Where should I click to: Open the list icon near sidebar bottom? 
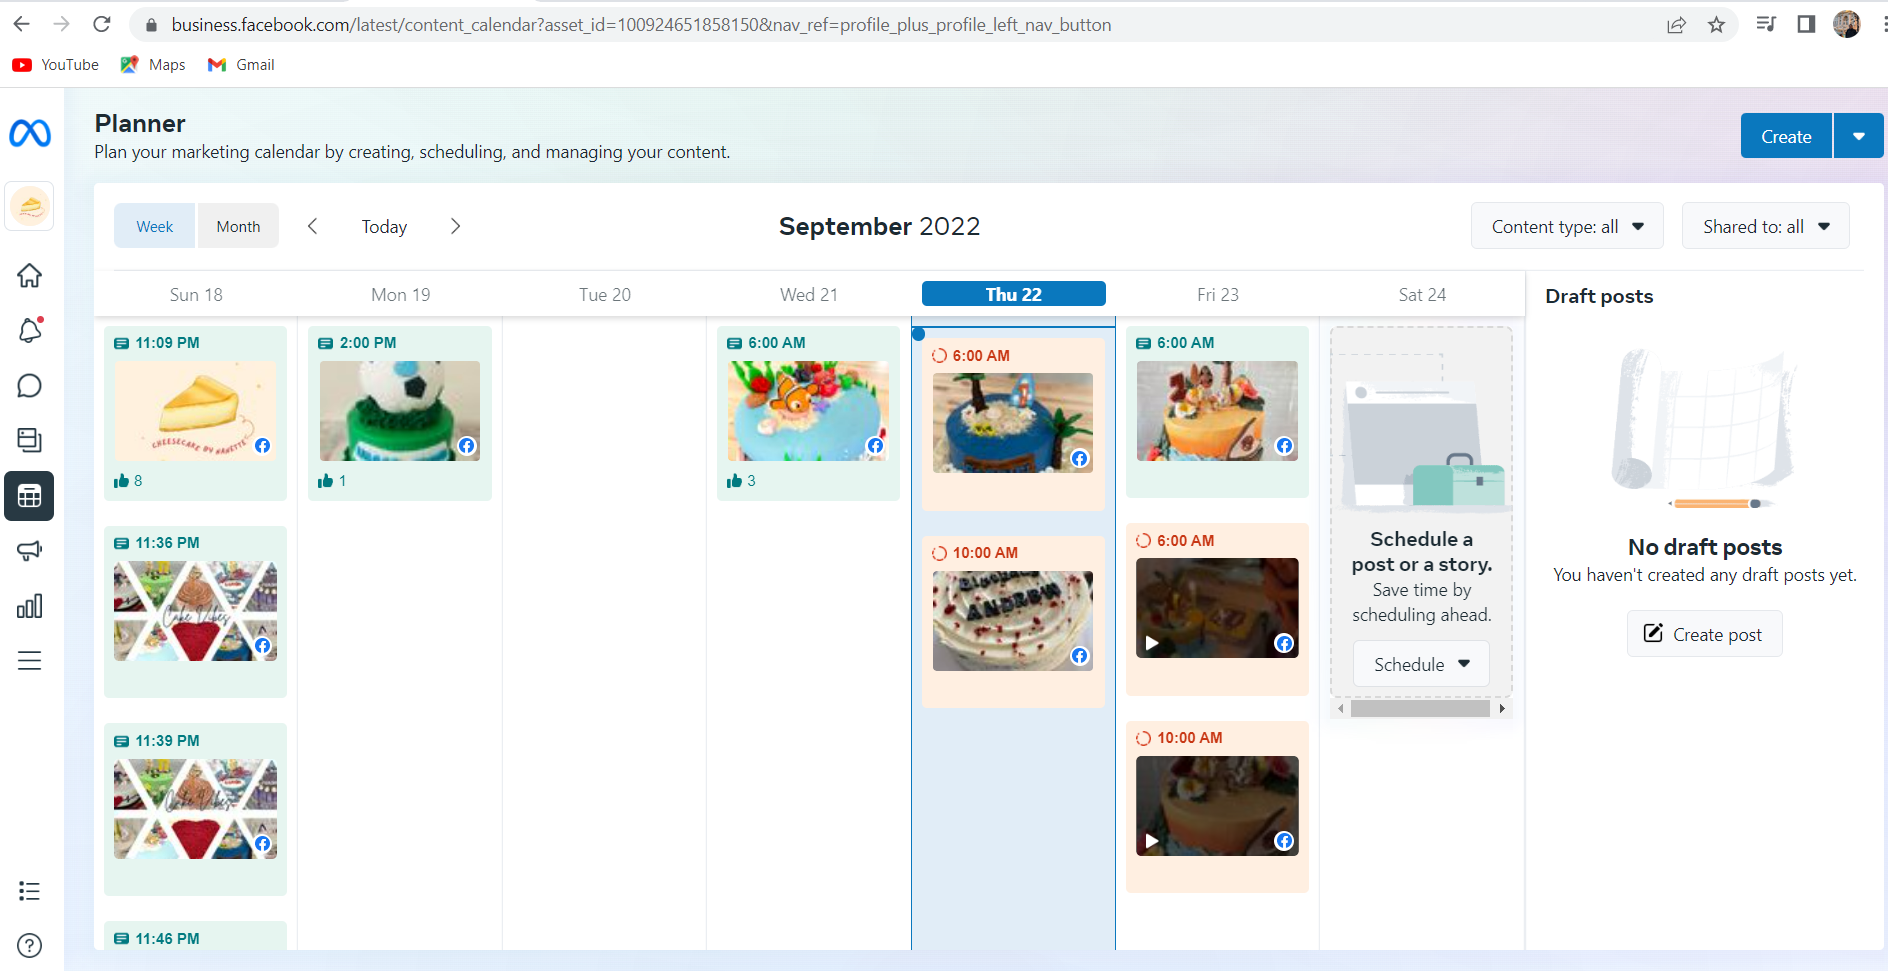coord(30,891)
